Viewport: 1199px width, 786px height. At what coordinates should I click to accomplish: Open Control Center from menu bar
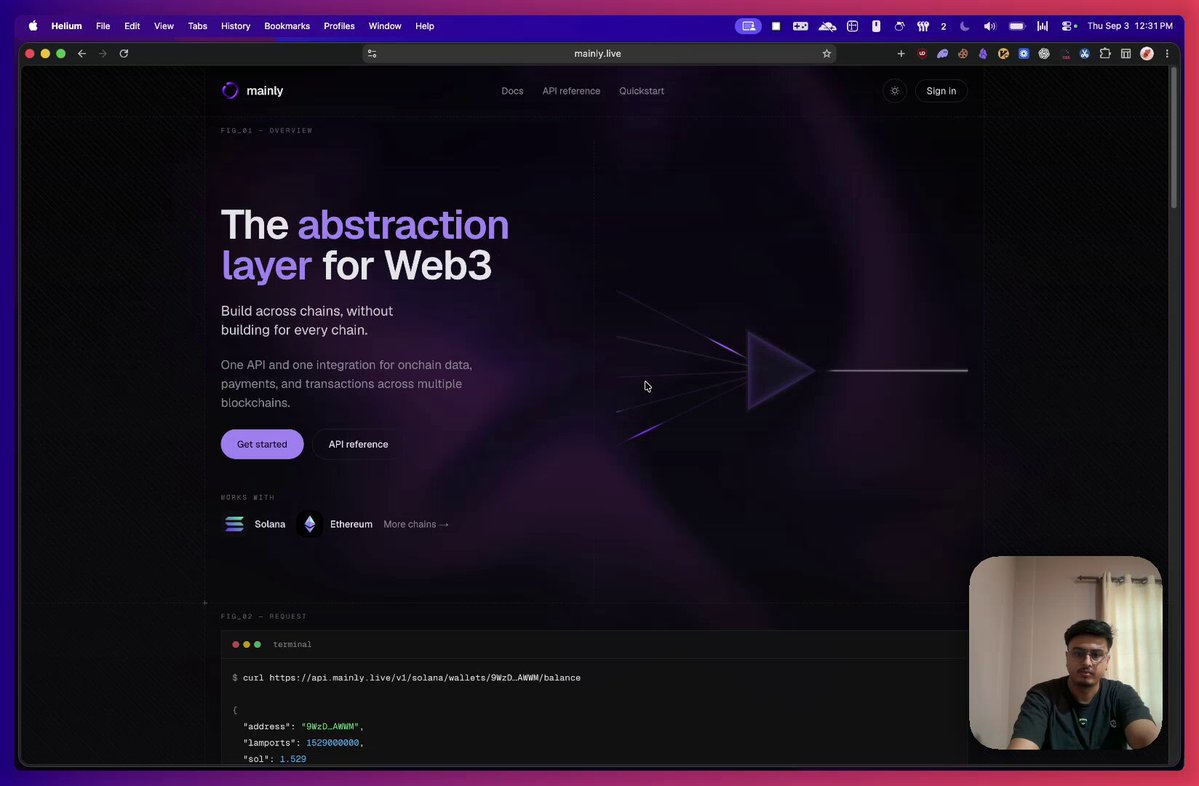pos(1068,26)
